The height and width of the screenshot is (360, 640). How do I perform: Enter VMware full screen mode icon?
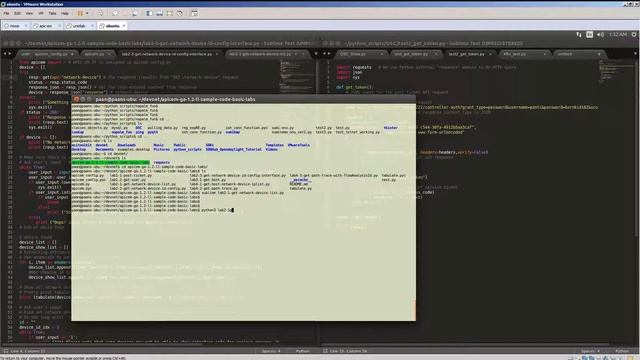(170, 13)
